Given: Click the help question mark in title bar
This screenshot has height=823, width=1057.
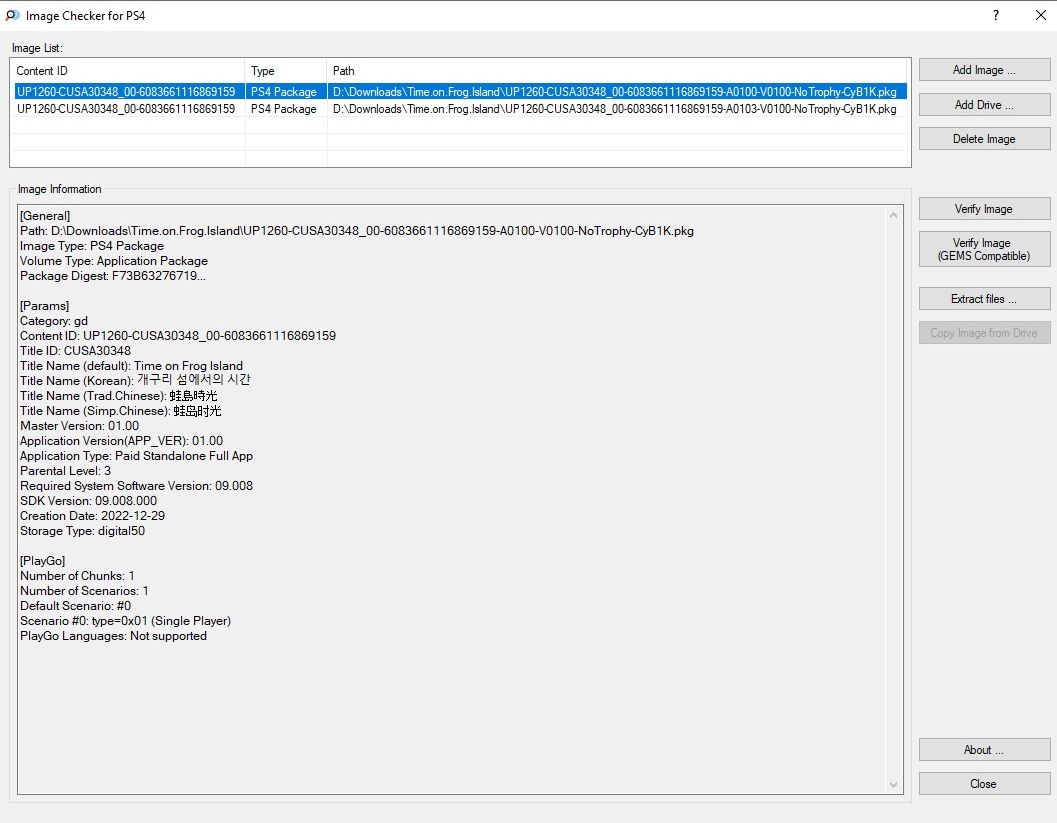Looking at the screenshot, I should [x=996, y=16].
